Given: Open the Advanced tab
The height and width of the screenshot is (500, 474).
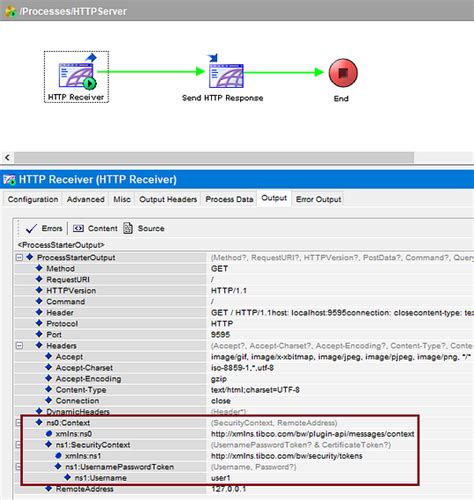Looking at the screenshot, I should pyautogui.click(x=86, y=199).
